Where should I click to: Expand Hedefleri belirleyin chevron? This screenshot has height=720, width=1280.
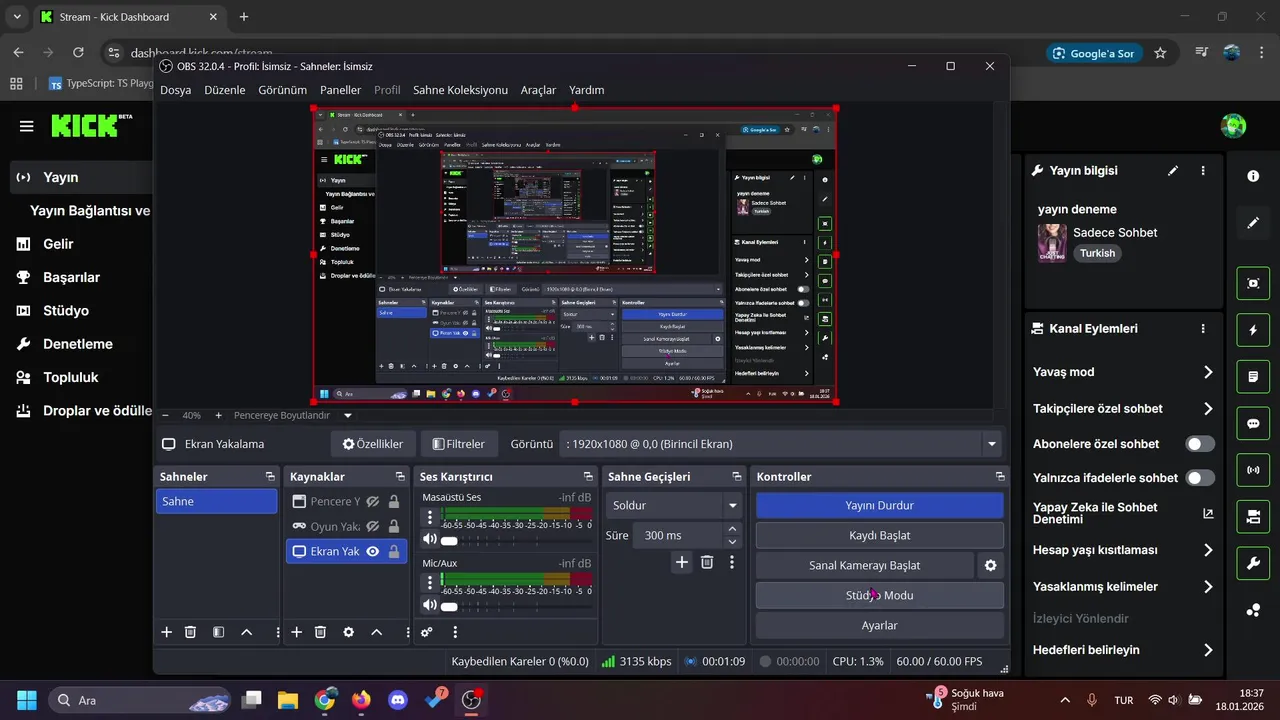coord(1208,650)
